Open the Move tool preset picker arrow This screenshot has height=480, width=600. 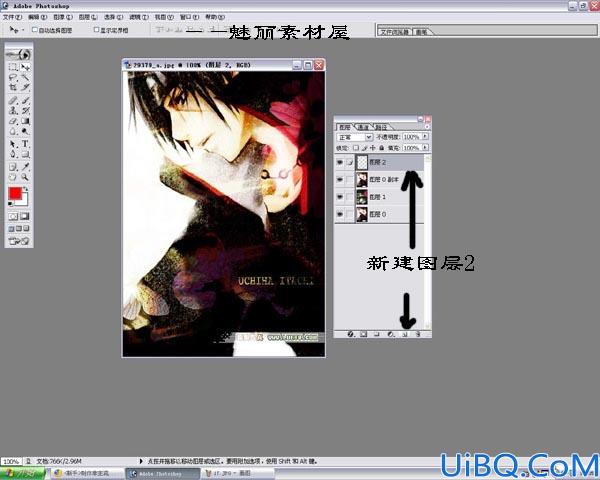click(23, 30)
